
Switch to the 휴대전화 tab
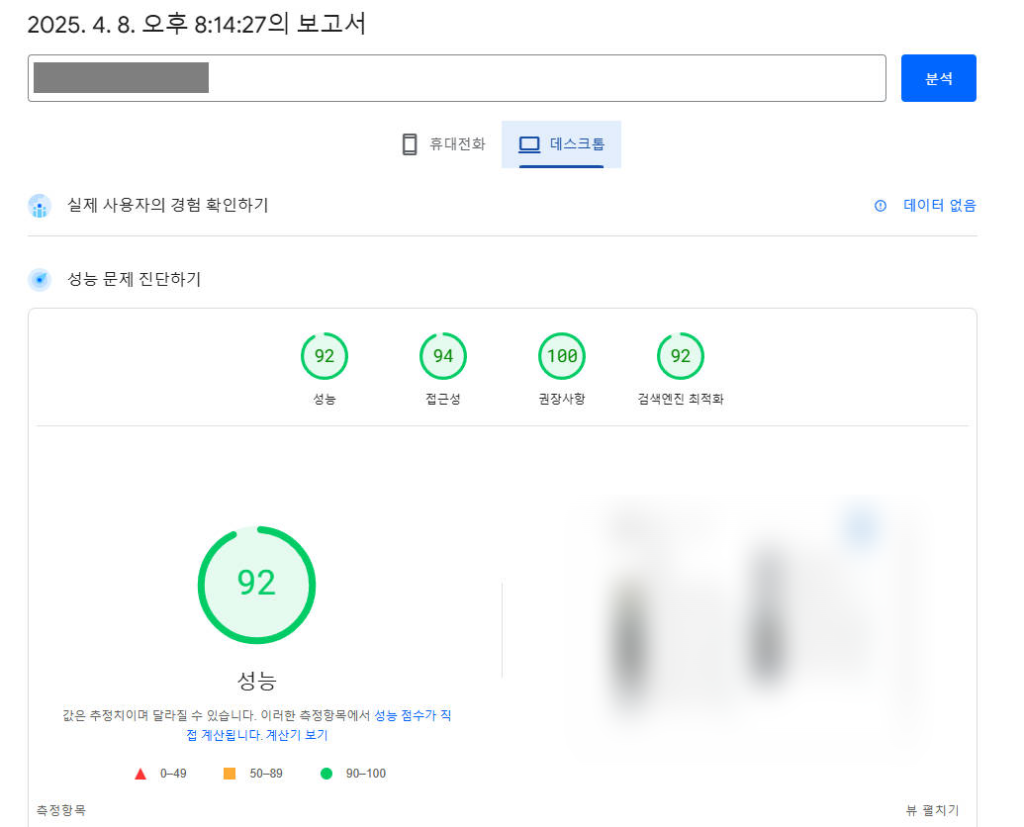pos(443,144)
